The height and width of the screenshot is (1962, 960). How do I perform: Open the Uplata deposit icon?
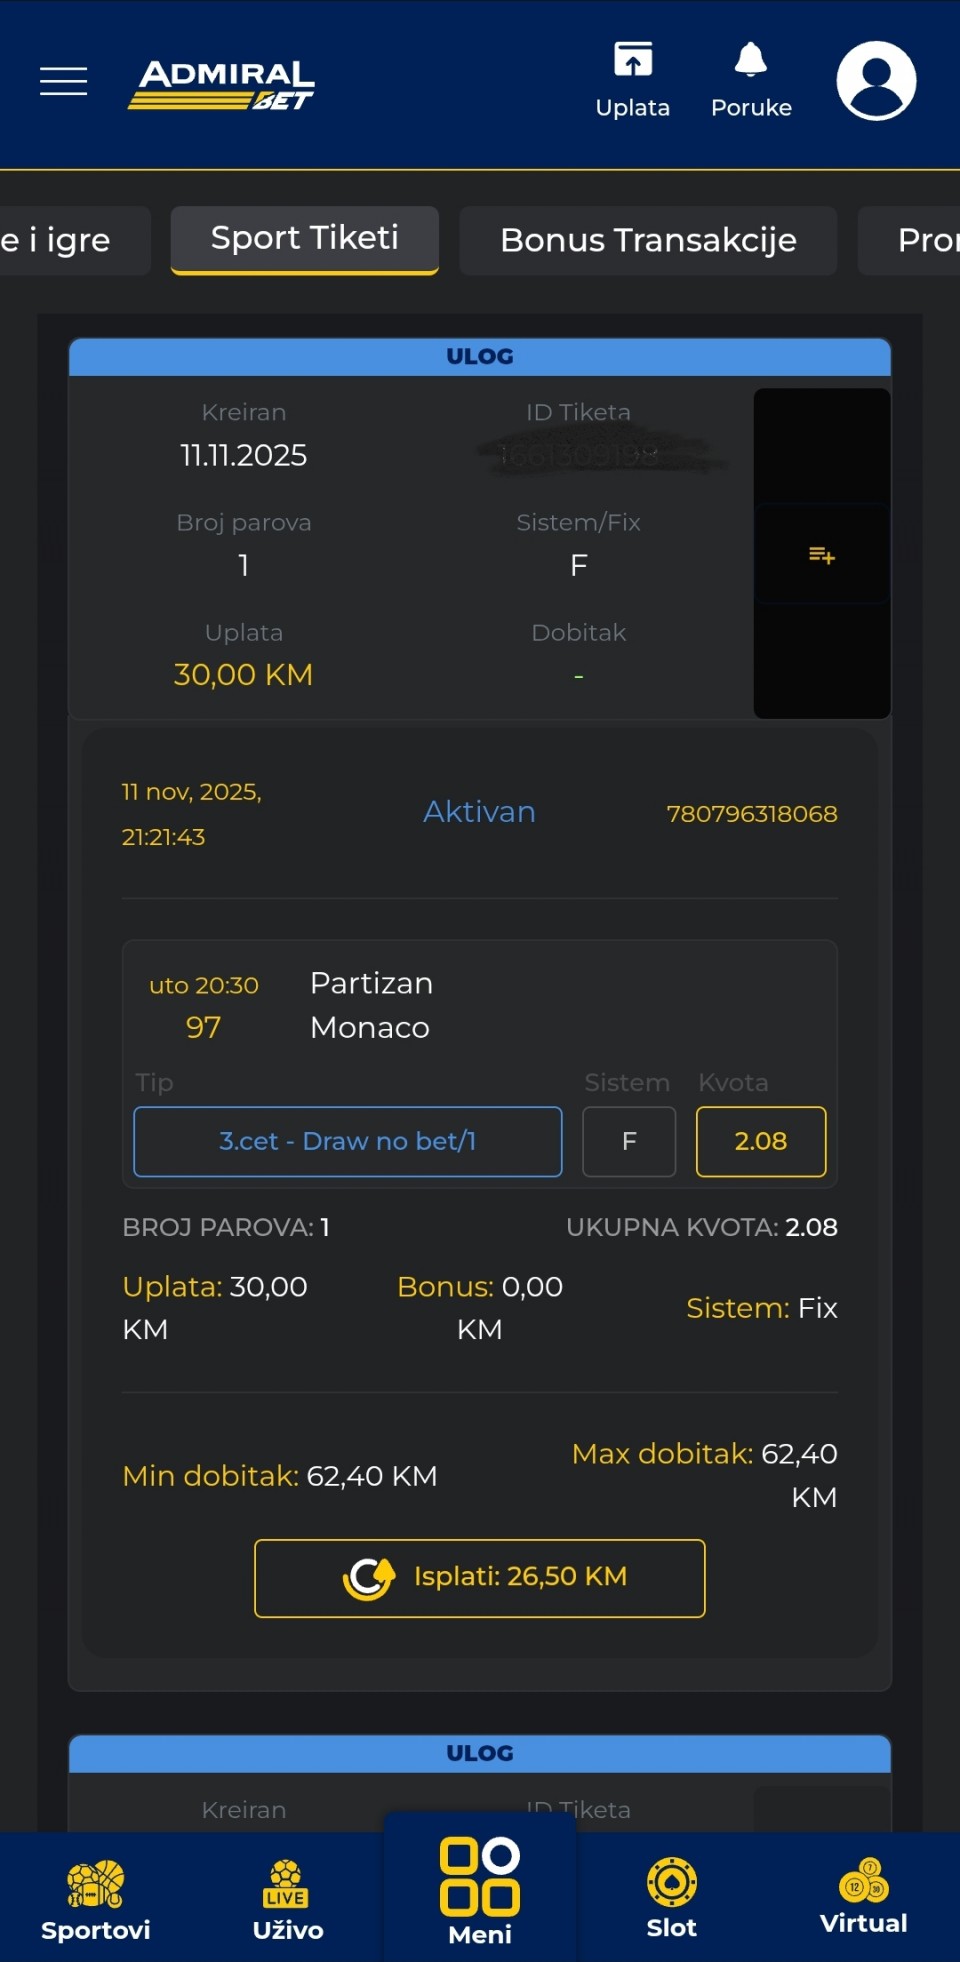tap(632, 80)
